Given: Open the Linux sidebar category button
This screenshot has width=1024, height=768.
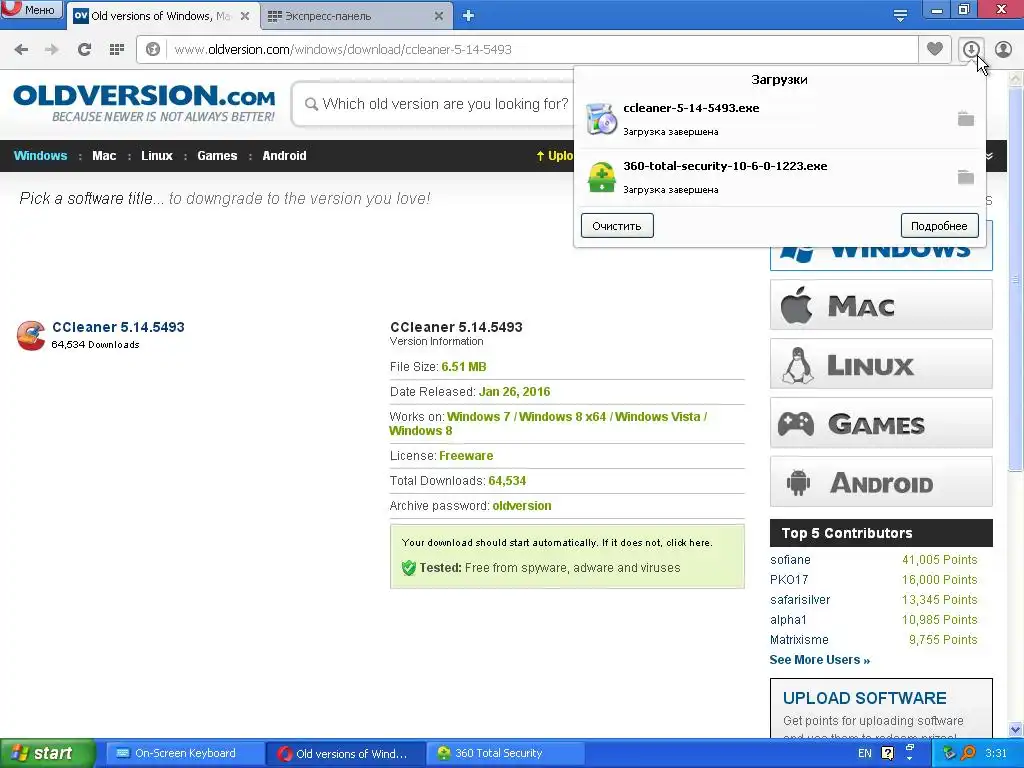Looking at the screenshot, I should pyautogui.click(x=881, y=364).
